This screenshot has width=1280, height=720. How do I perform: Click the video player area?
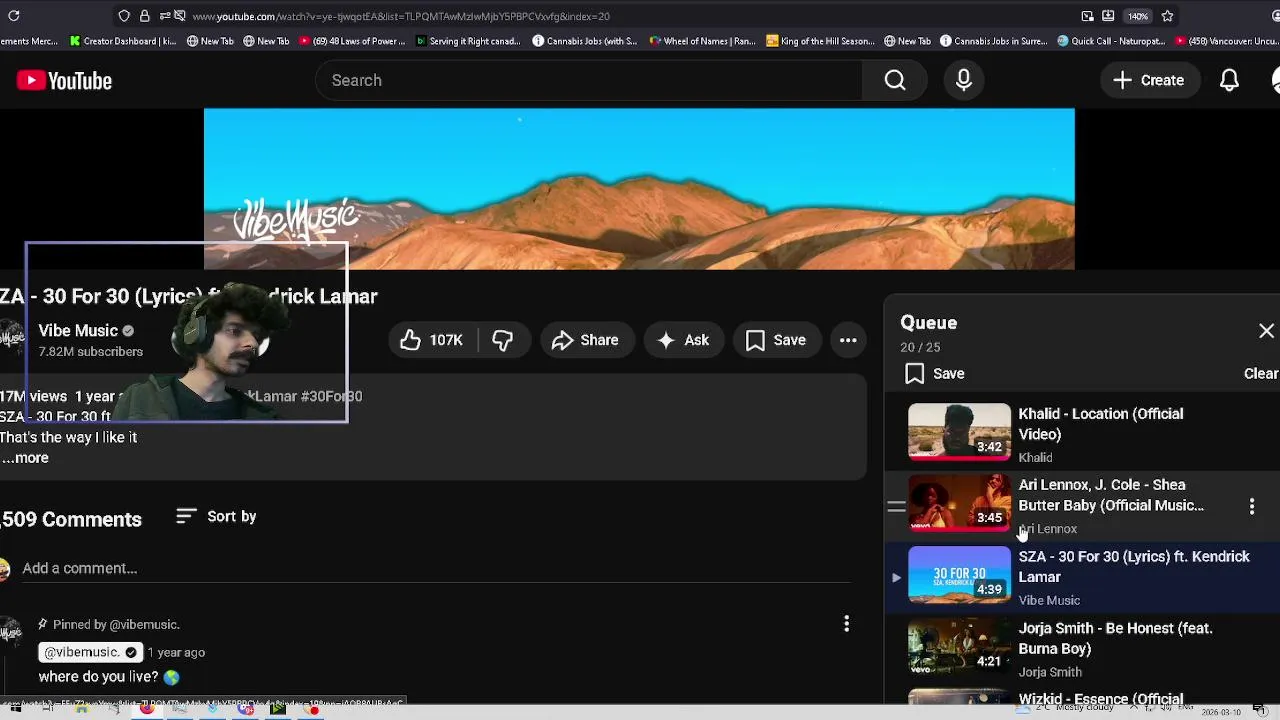click(639, 189)
